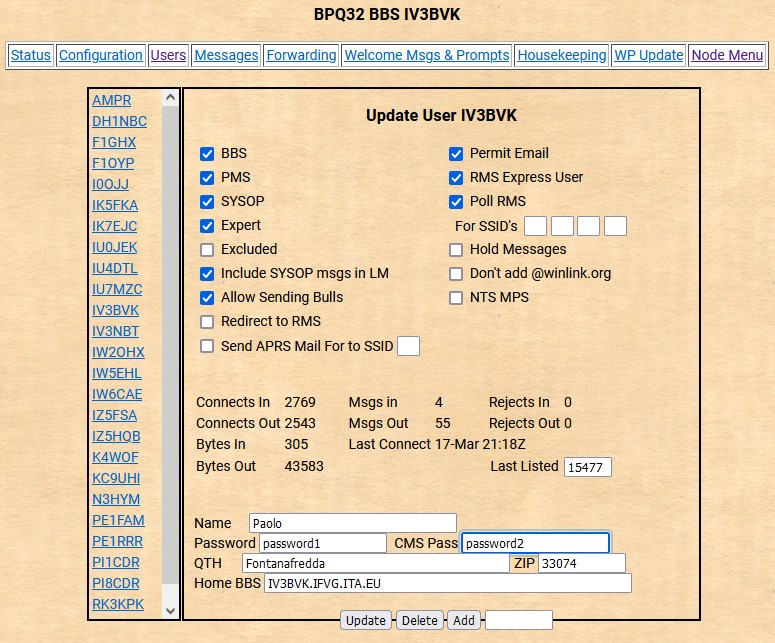Click the Name field with Paolo
775x643 pixels.
click(353, 523)
